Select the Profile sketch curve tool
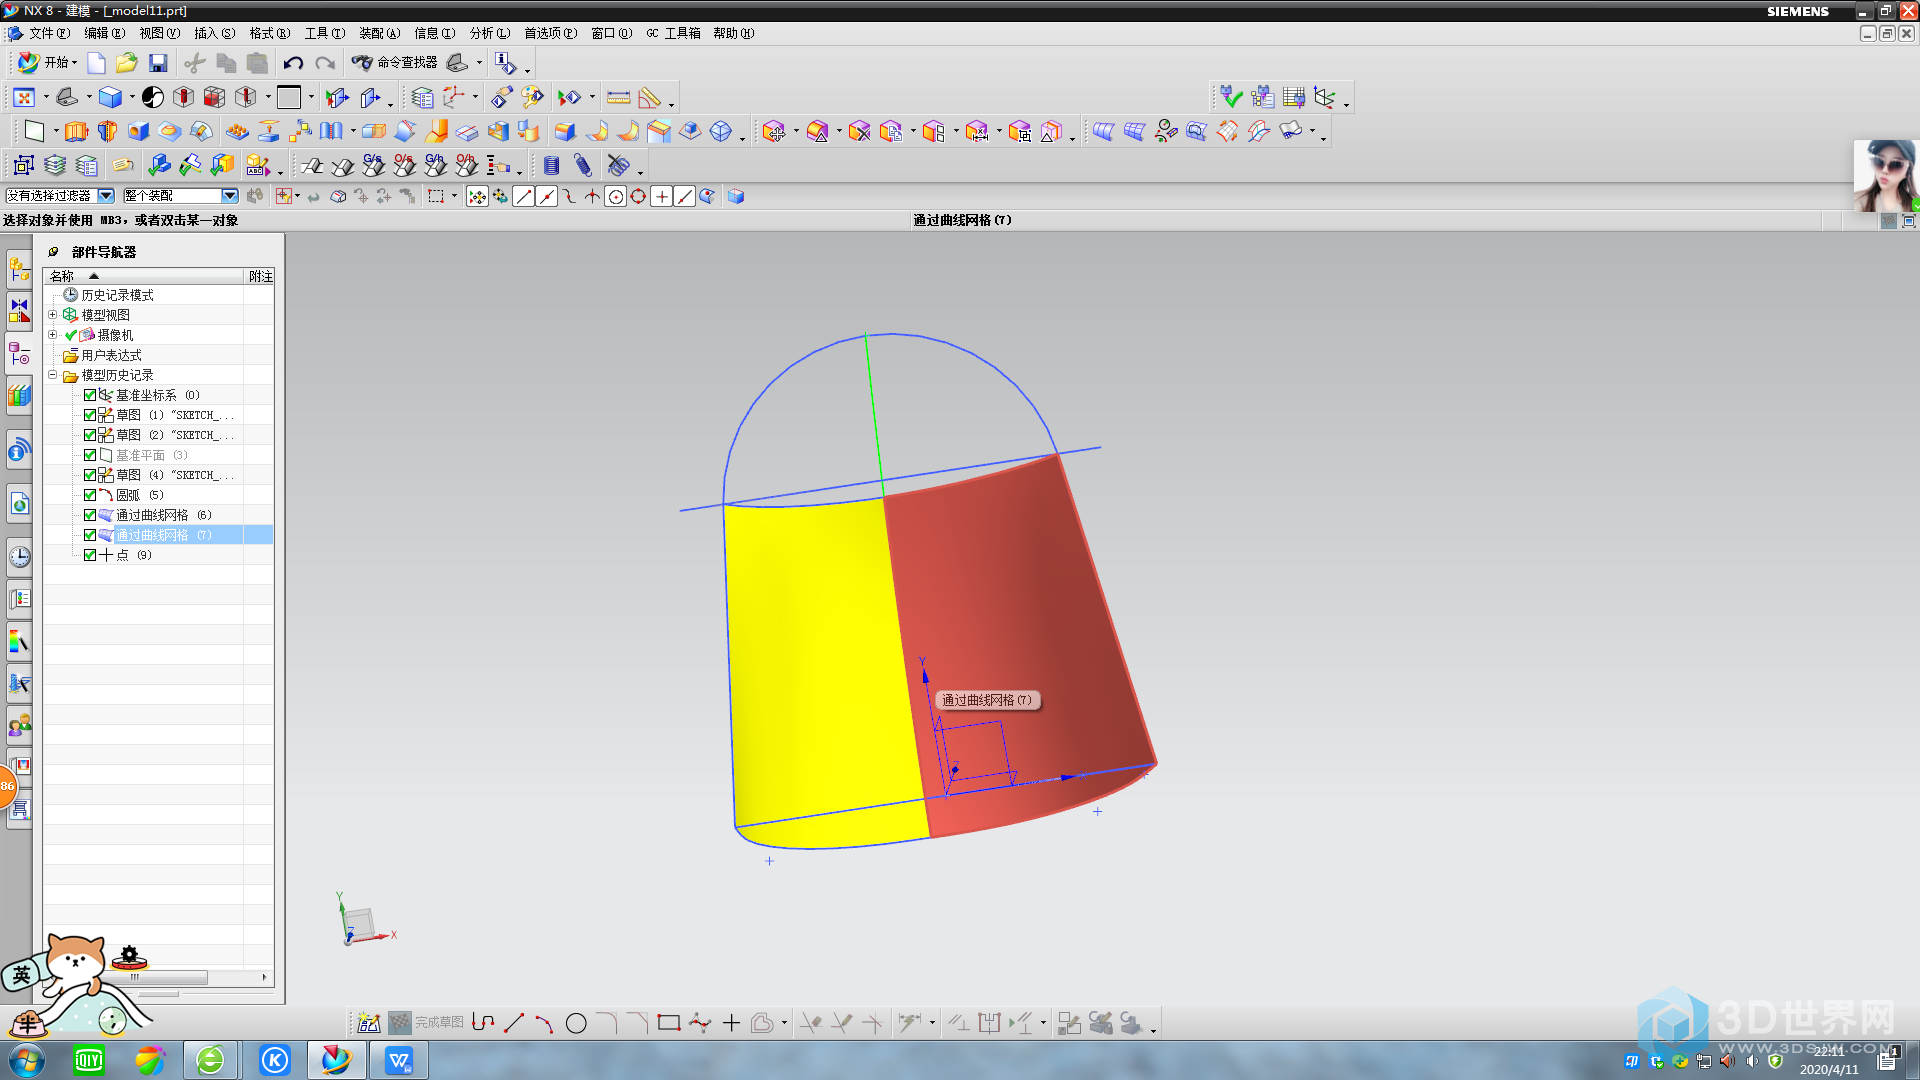 click(x=483, y=1023)
